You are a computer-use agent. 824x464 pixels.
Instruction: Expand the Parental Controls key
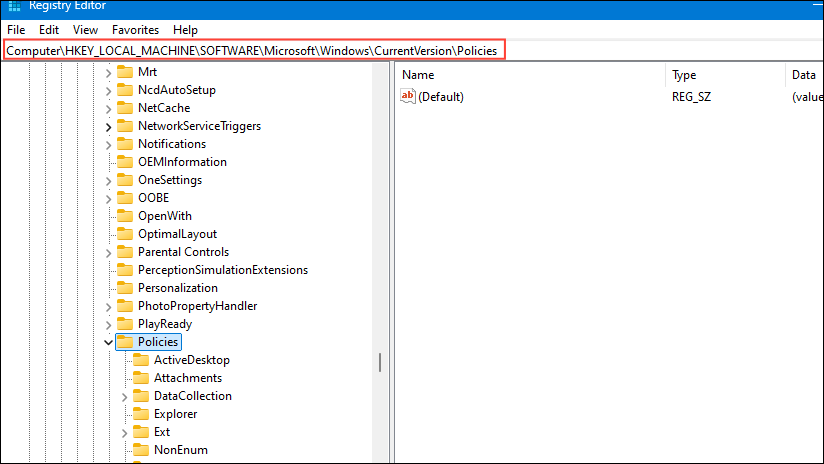point(108,252)
